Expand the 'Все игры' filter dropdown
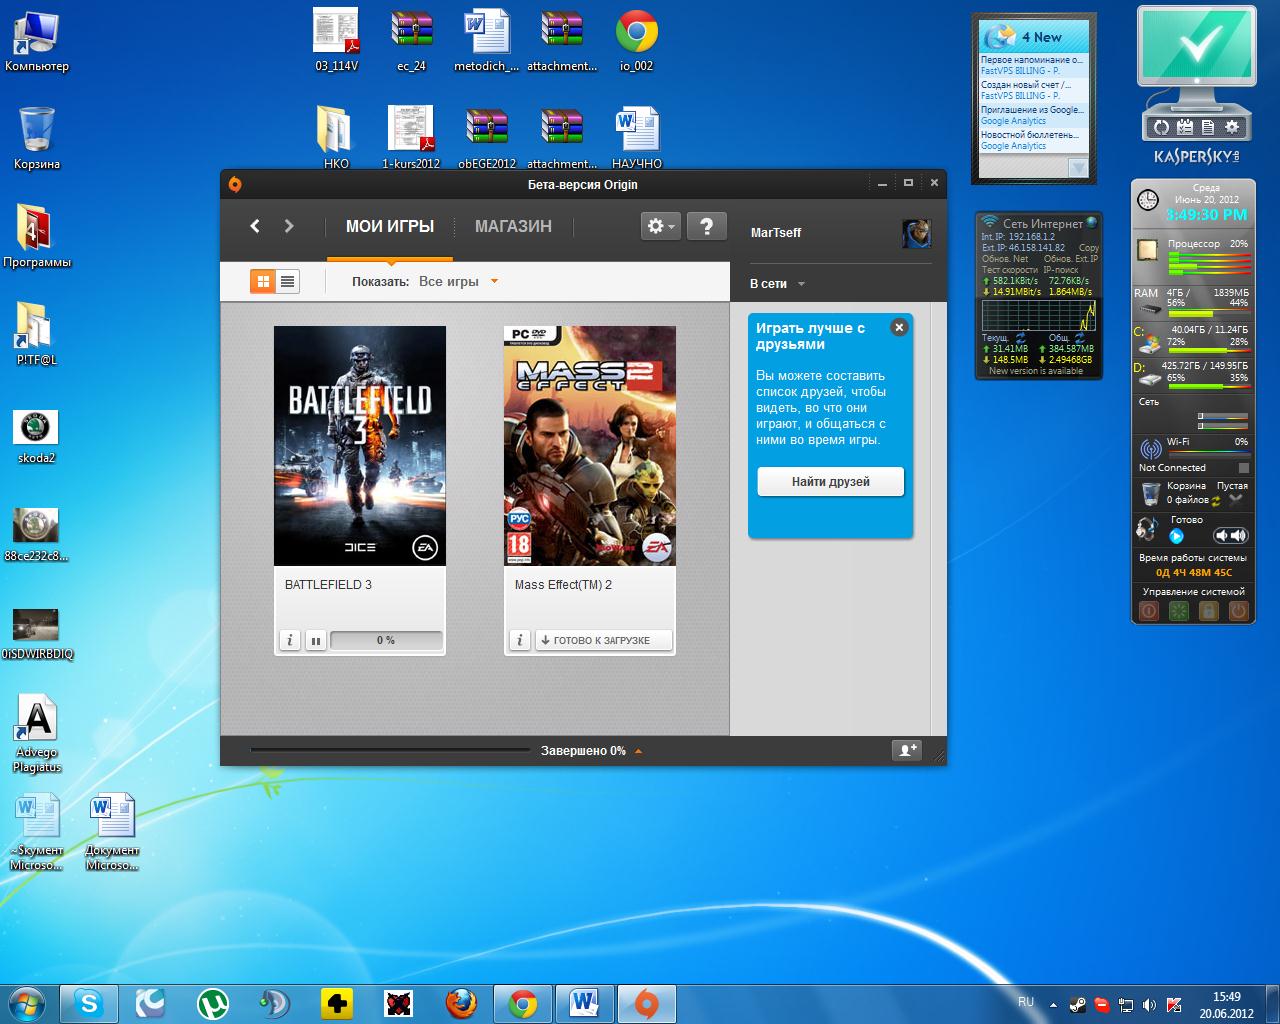Screen dimensions: 1280x1024 pyautogui.click(x=493, y=282)
